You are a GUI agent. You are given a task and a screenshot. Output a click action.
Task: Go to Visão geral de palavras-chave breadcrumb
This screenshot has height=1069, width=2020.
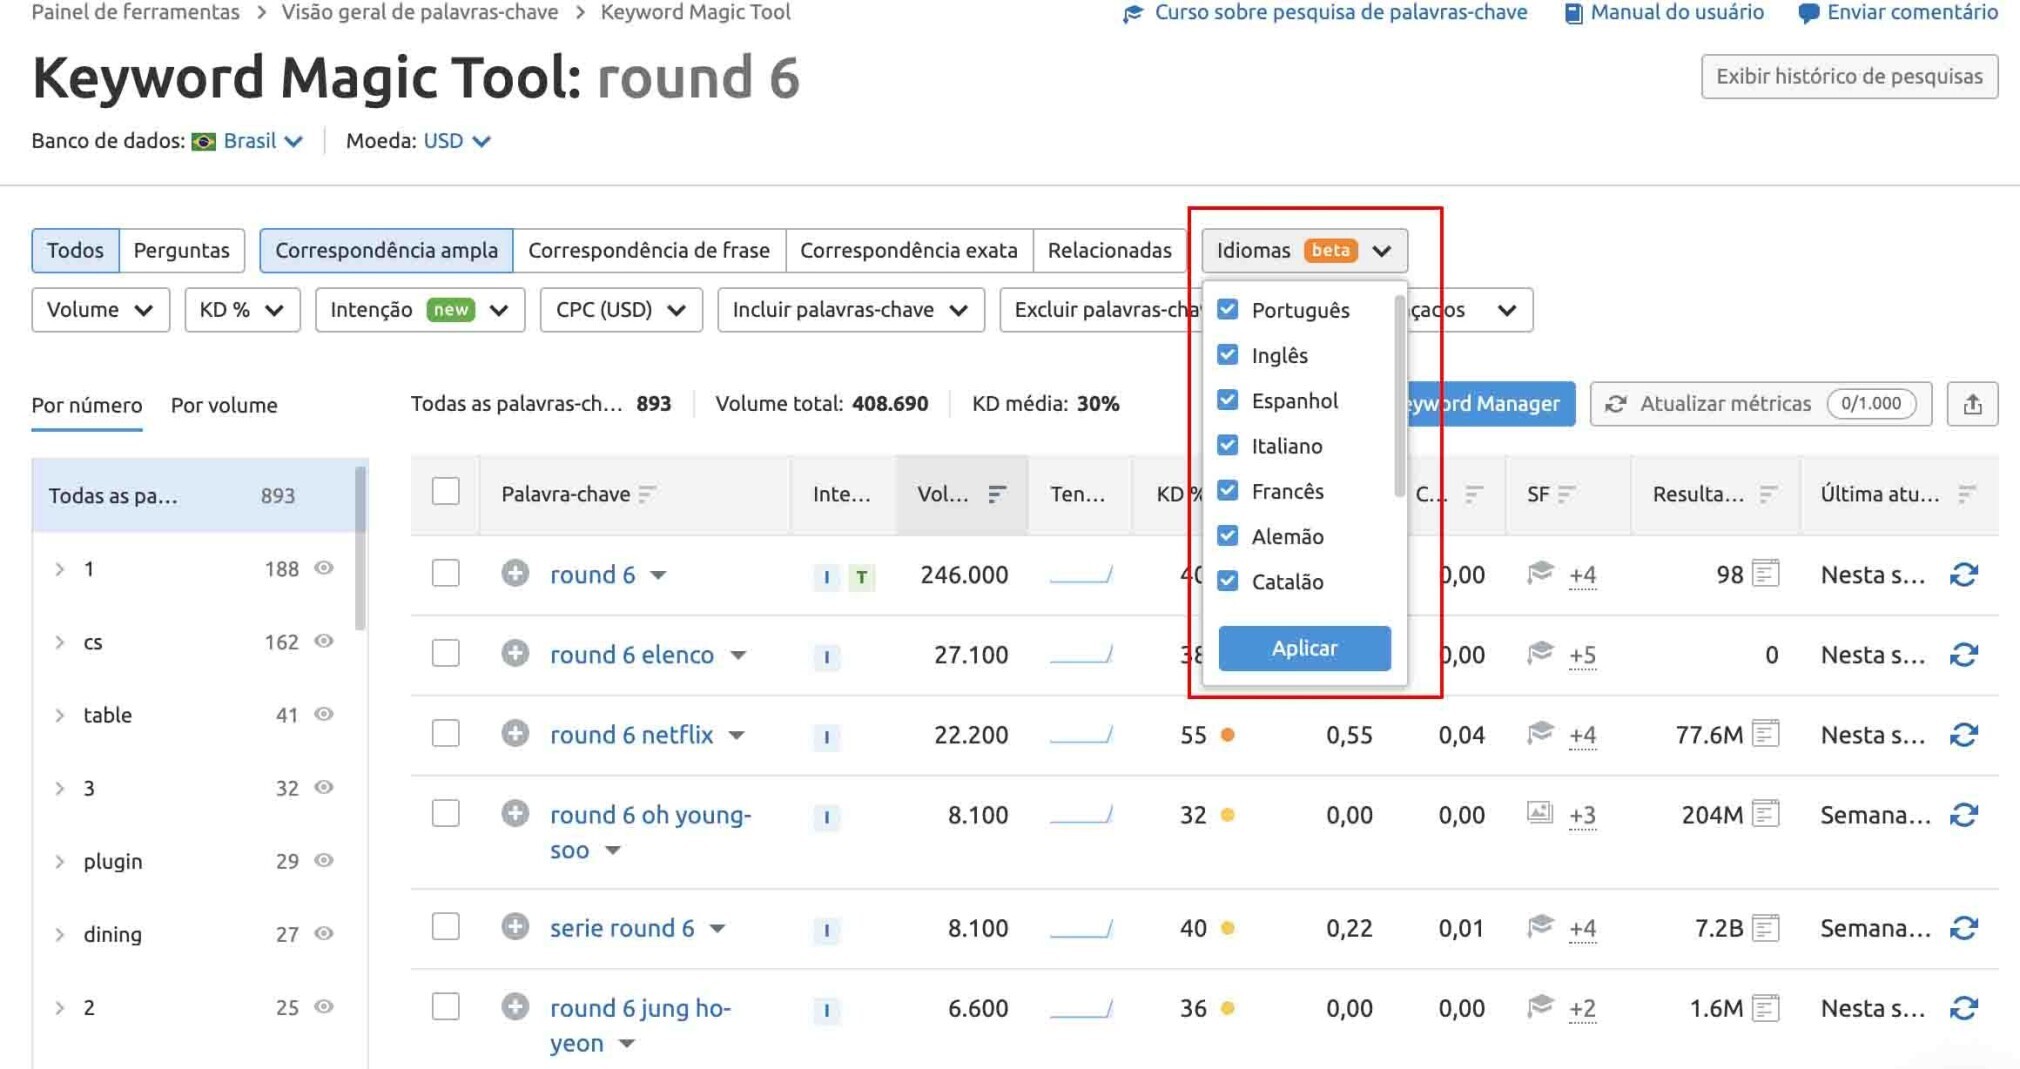pos(420,12)
